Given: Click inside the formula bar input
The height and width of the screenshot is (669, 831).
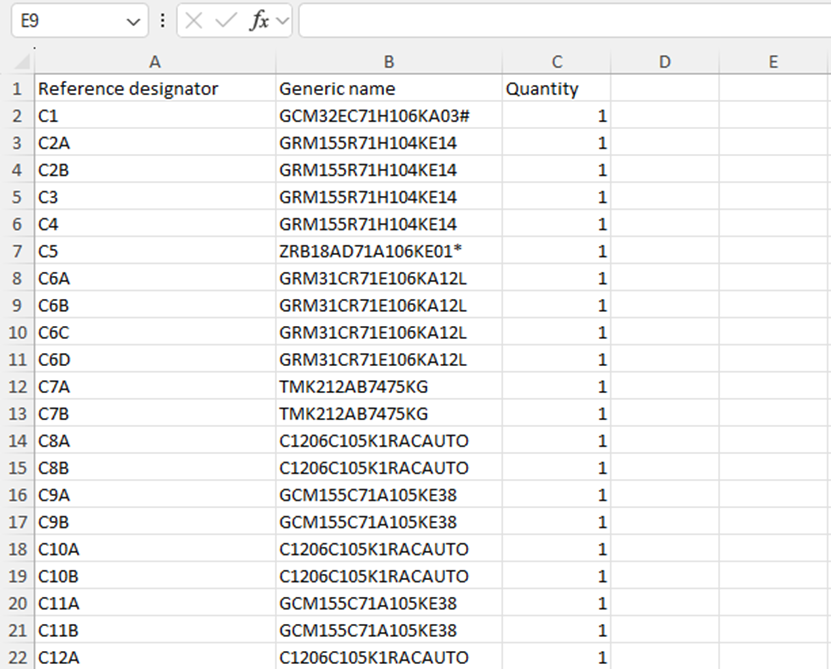Looking at the screenshot, I should pos(560,21).
